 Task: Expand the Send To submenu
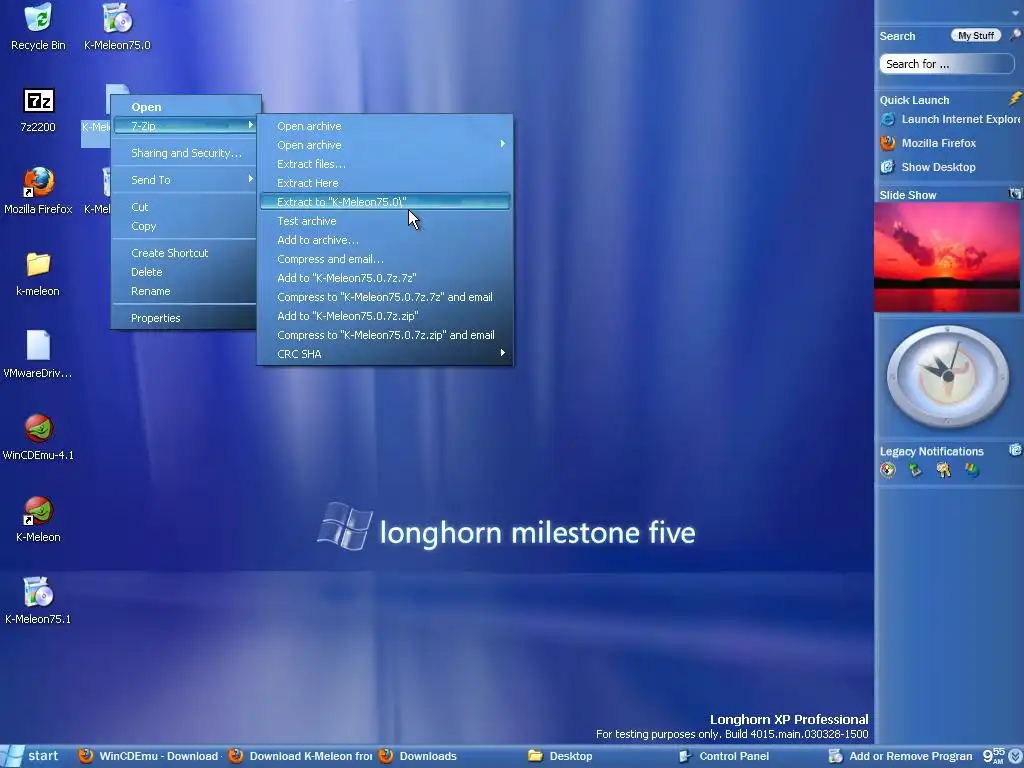point(186,180)
